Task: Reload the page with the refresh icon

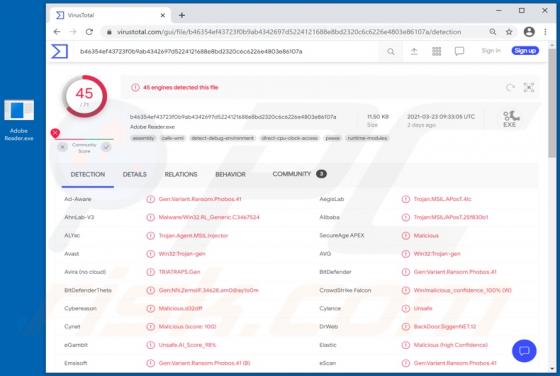Action: point(89,32)
